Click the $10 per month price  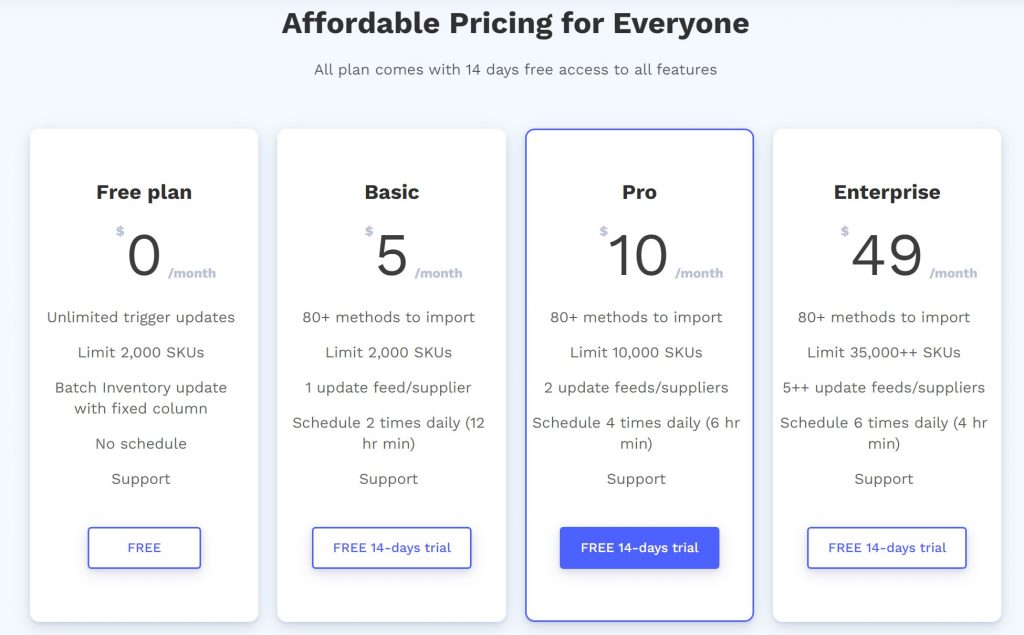pyautogui.click(x=638, y=256)
